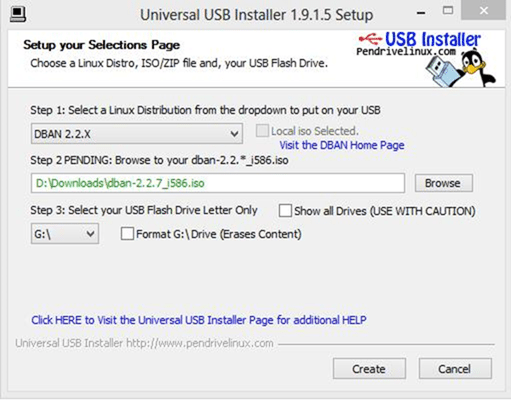Viewport: 511px width, 403px height.
Task: Enable Show all Drives checkbox
Action: pyautogui.click(x=285, y=211)
